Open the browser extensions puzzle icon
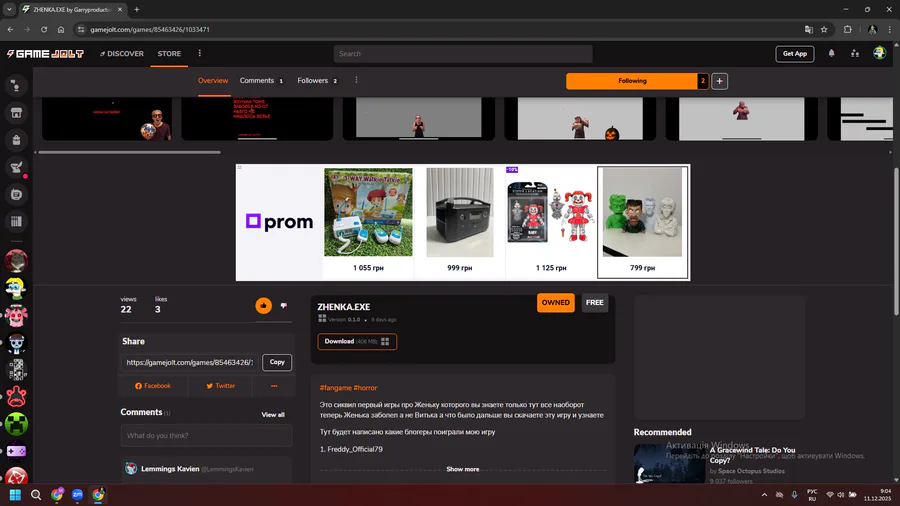The image size is (900, 506). [848, 29]
